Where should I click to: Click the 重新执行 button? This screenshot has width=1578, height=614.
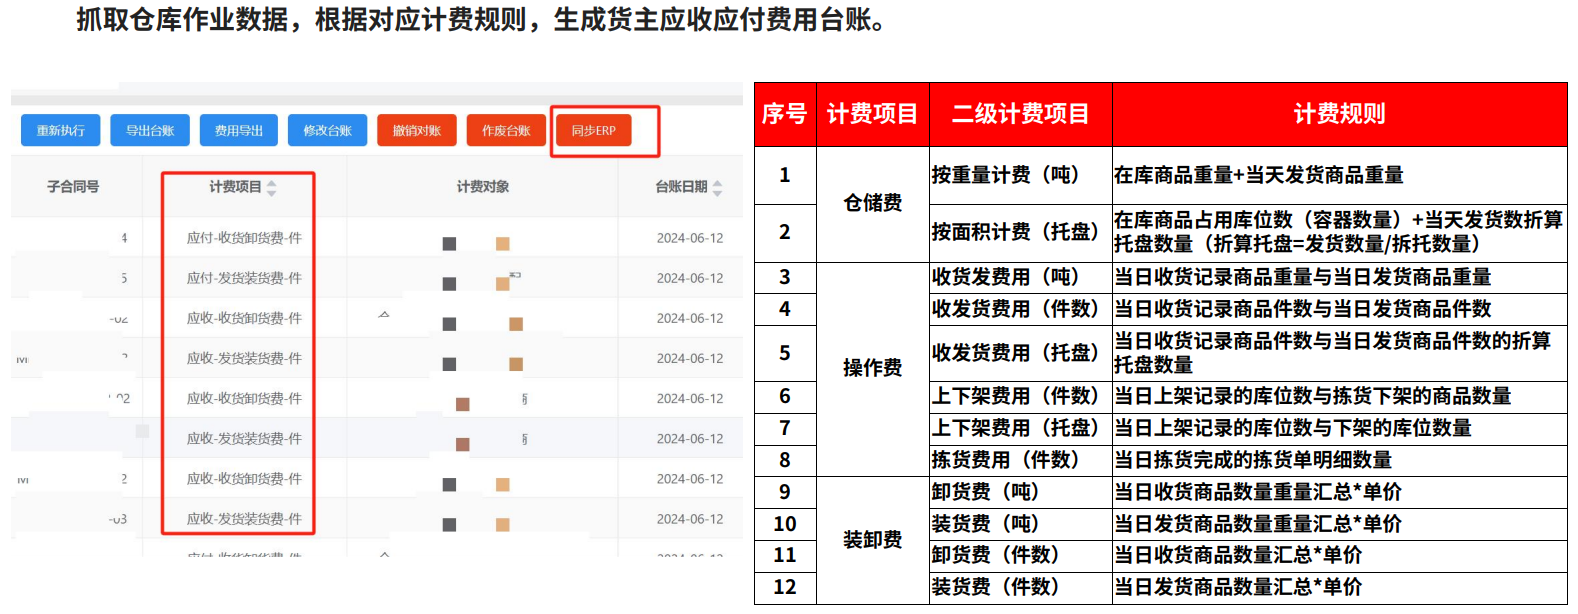(x=60, y=131)
